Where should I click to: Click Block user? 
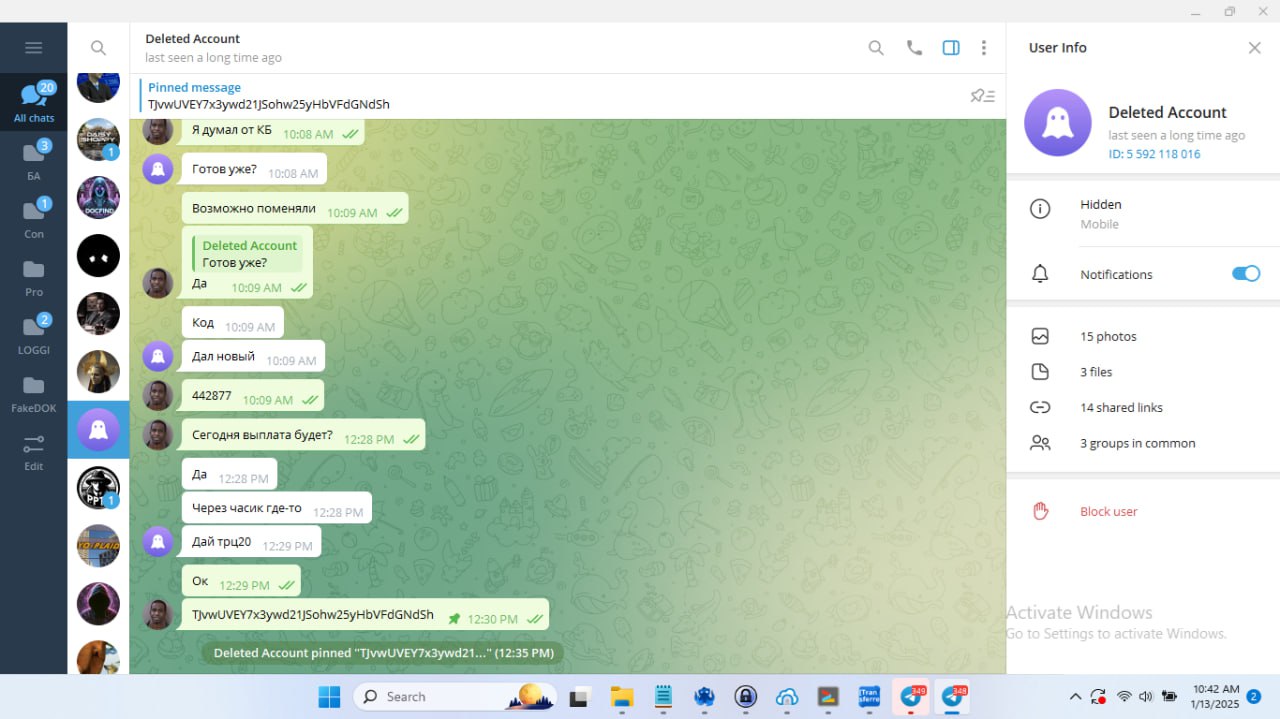click(x=1108, y=511)
